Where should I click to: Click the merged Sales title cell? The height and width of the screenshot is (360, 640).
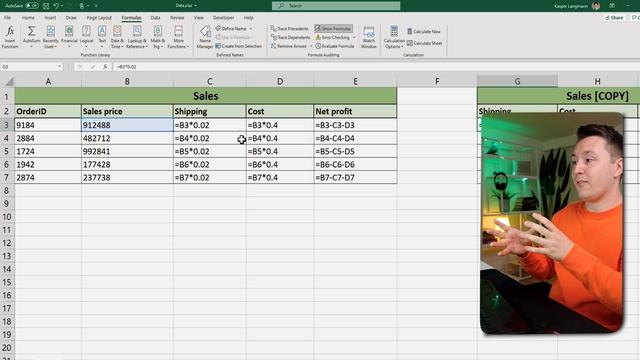click(206, 96)
